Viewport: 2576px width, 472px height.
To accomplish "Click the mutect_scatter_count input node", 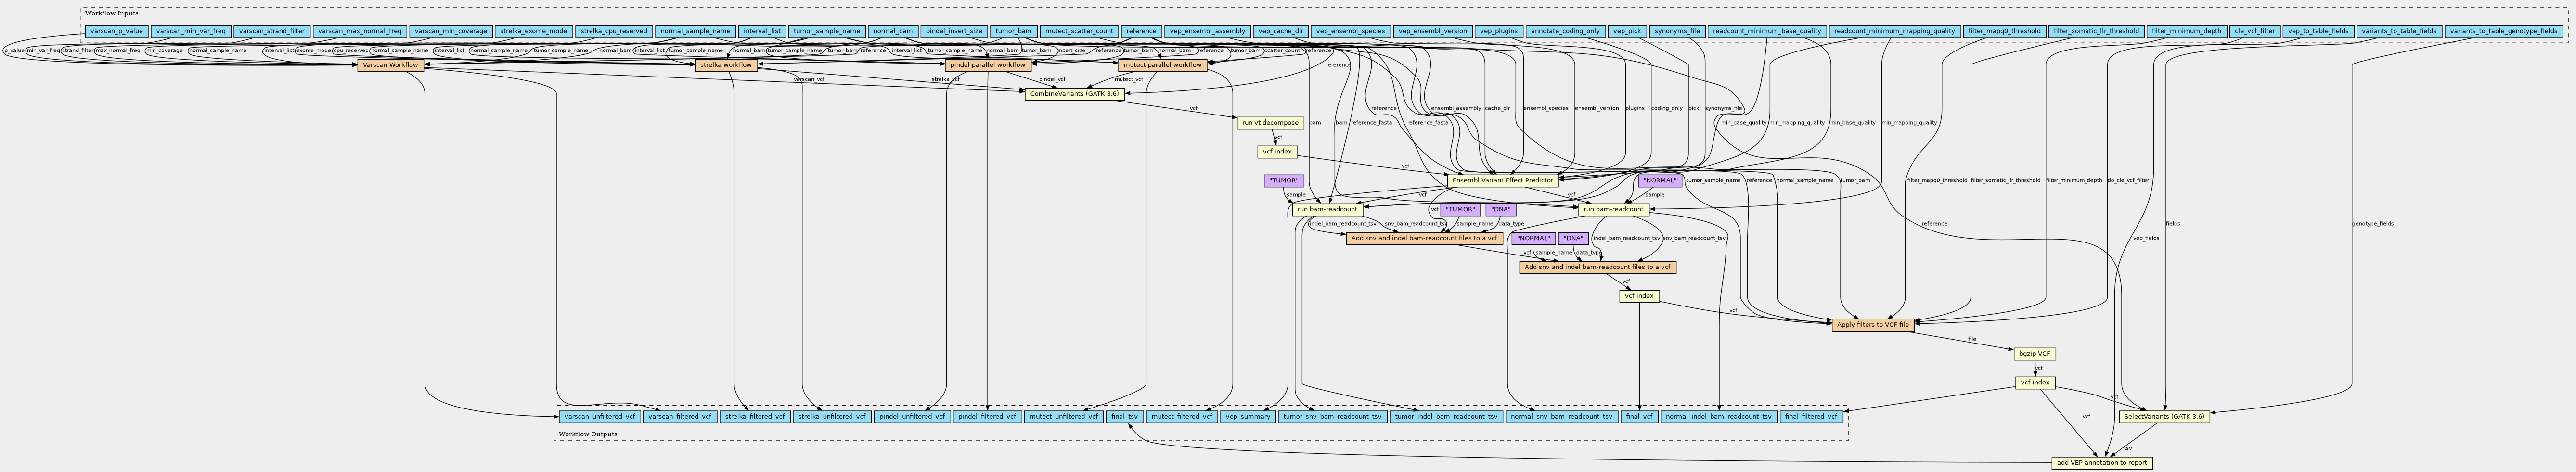I will point(1078,31).
